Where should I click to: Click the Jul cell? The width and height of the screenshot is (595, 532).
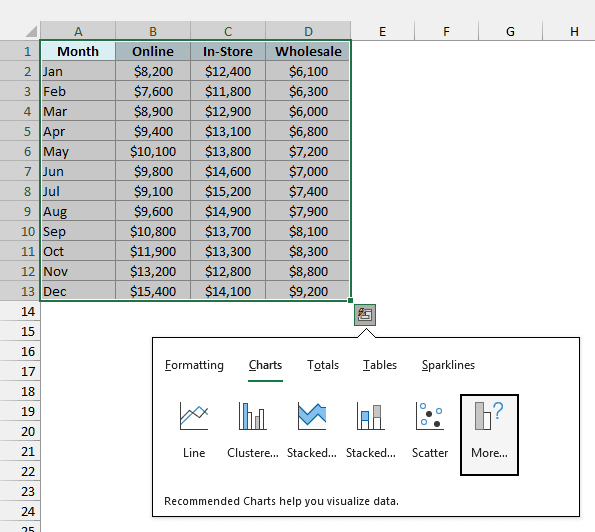click(78, 191)
